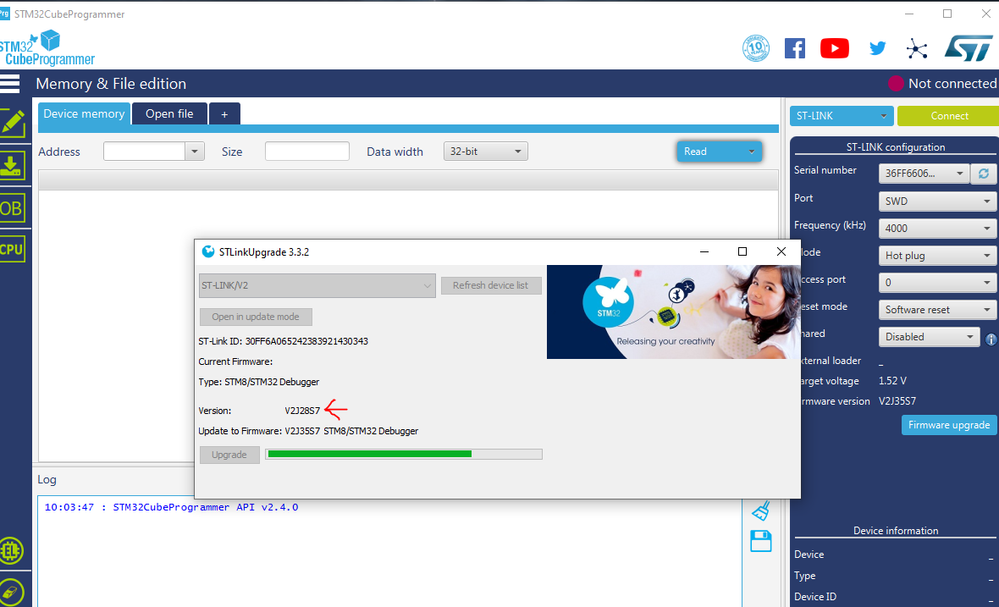Screen dimensions: 999x607
Task: Expand the Address dropdown arrow
Action: [x=194, y=152]
